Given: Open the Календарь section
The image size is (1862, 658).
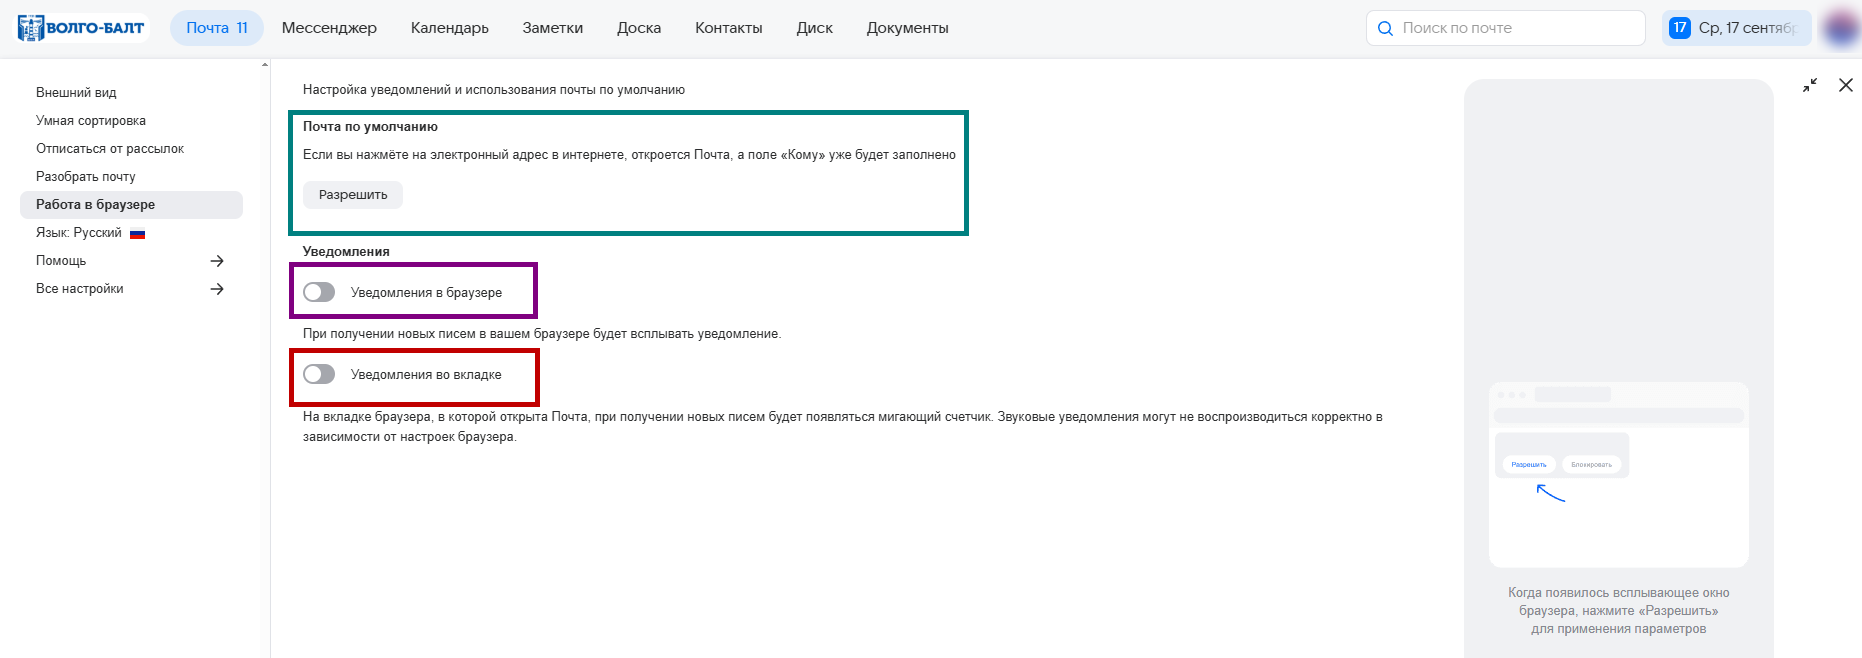Looking at the screenshot, I should coord(449,28).
